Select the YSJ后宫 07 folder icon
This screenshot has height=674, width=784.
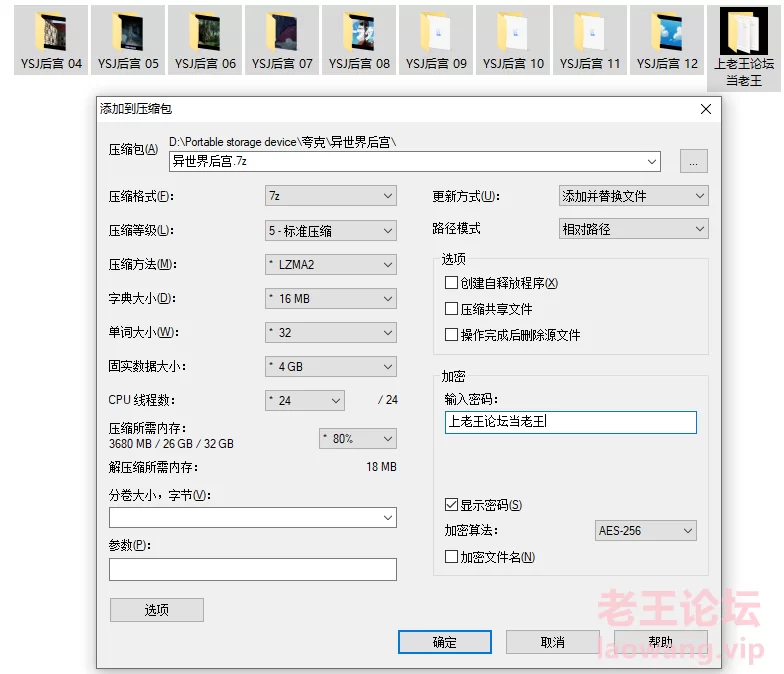pyautogui.click(x=282, y=40)
